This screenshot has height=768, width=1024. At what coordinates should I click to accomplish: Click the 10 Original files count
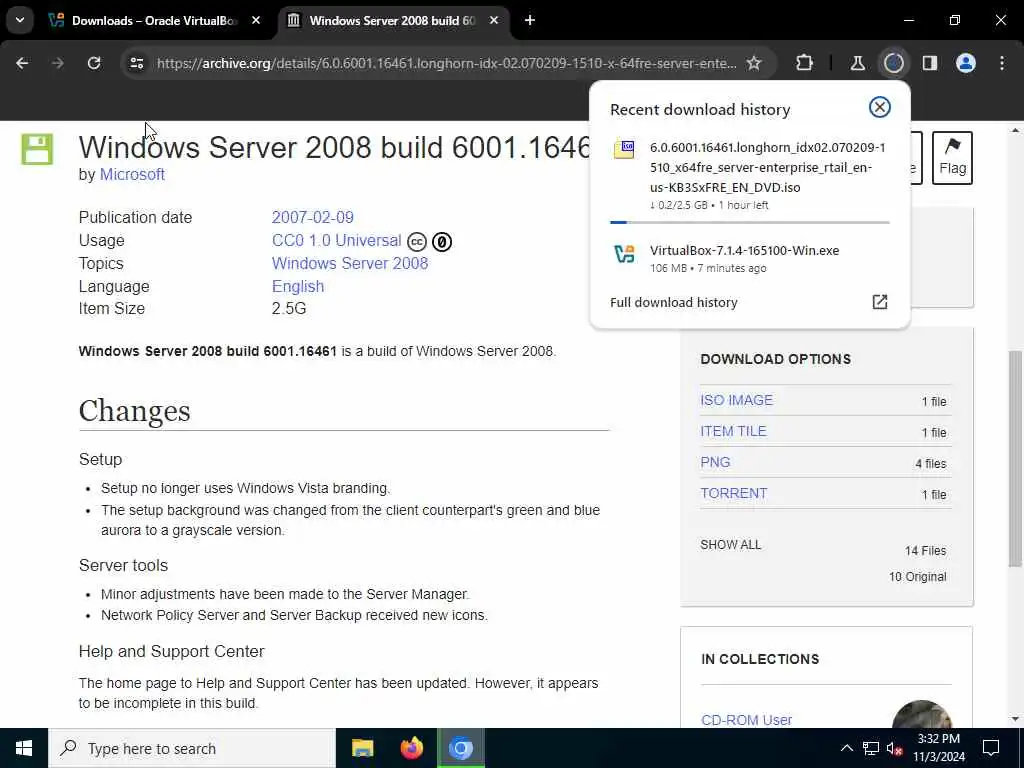pos(917,577)
